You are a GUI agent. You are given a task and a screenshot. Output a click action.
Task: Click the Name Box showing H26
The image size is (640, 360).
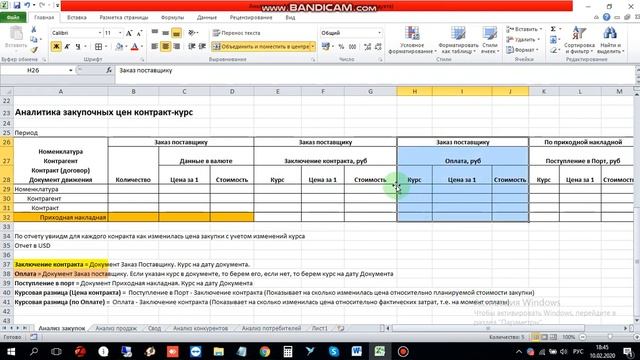[33, 70]
